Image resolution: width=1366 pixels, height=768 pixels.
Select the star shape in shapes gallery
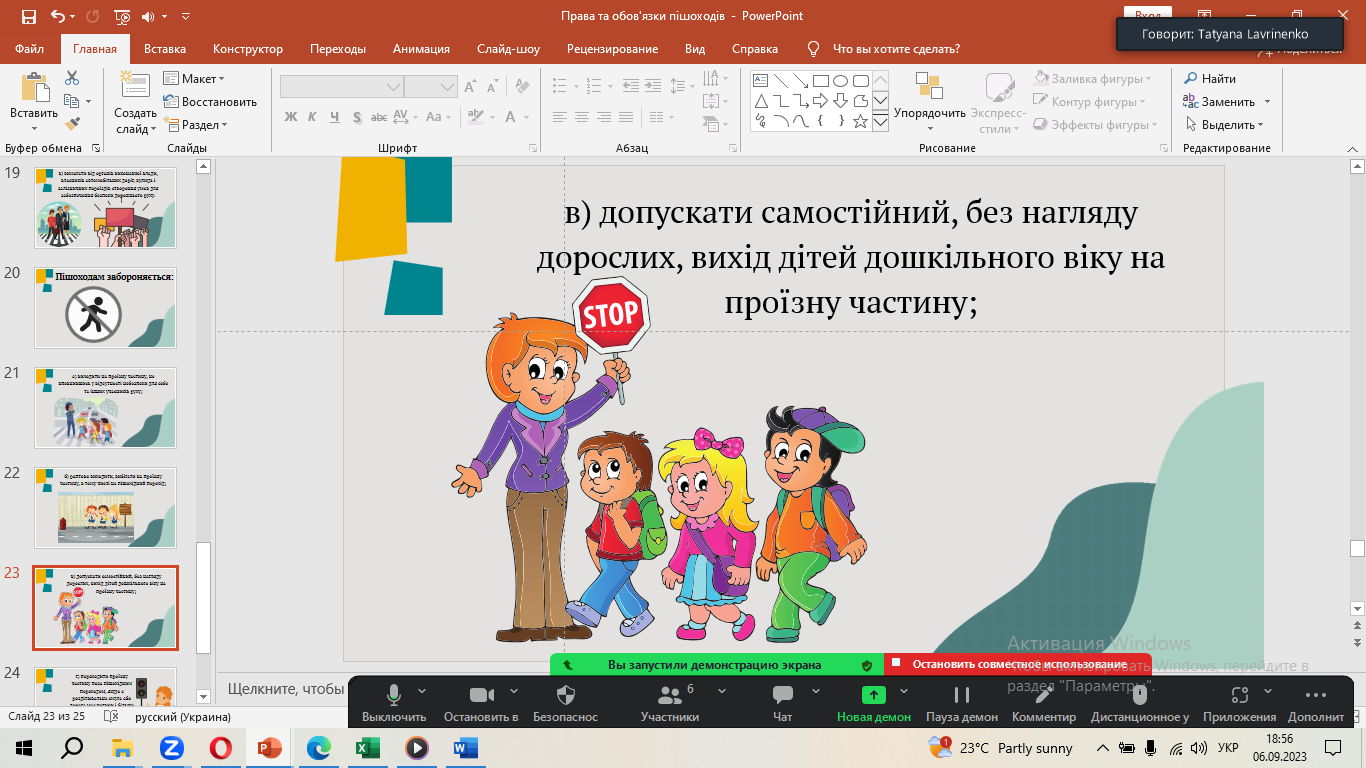point(860,121)
